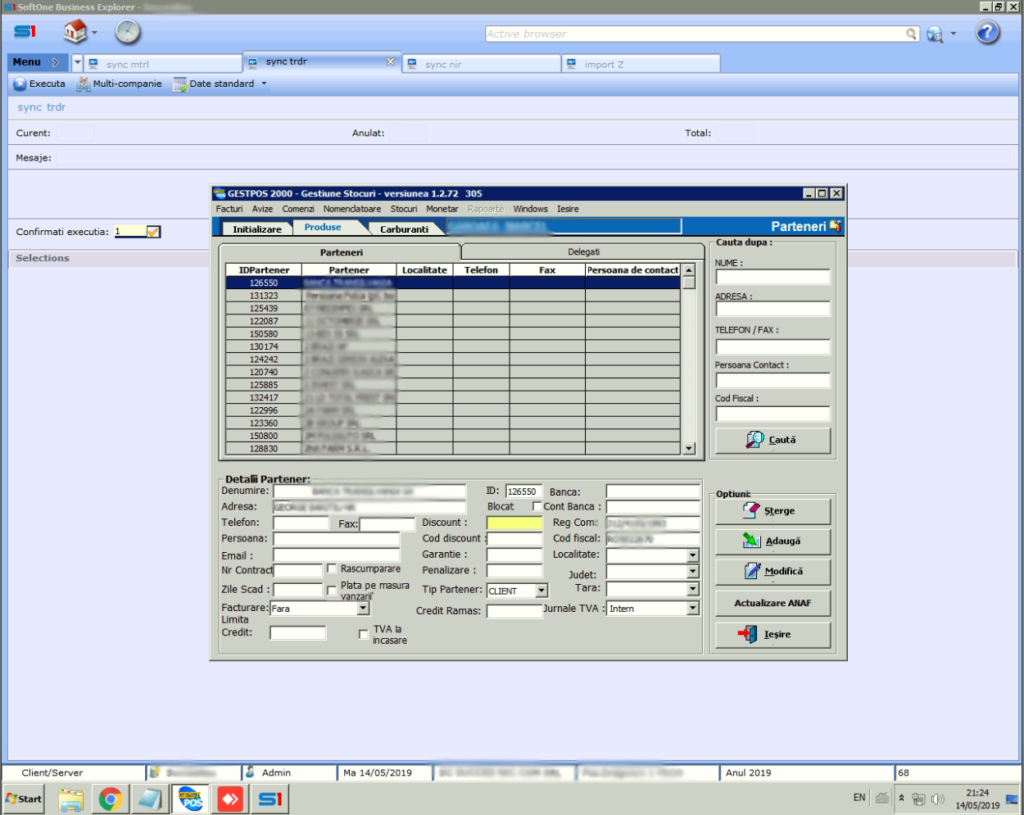Expand the Facturare Fara dropdown
This screenshot has width=1024, height=815.
[363, 608]
